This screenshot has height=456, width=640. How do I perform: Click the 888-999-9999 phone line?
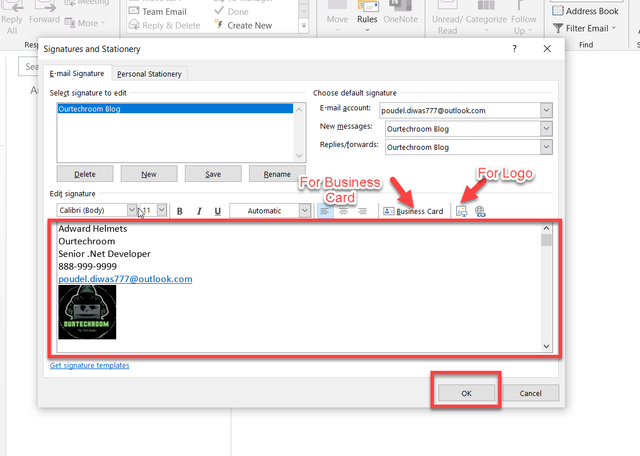pyautogui.click(x=87, y=267)
